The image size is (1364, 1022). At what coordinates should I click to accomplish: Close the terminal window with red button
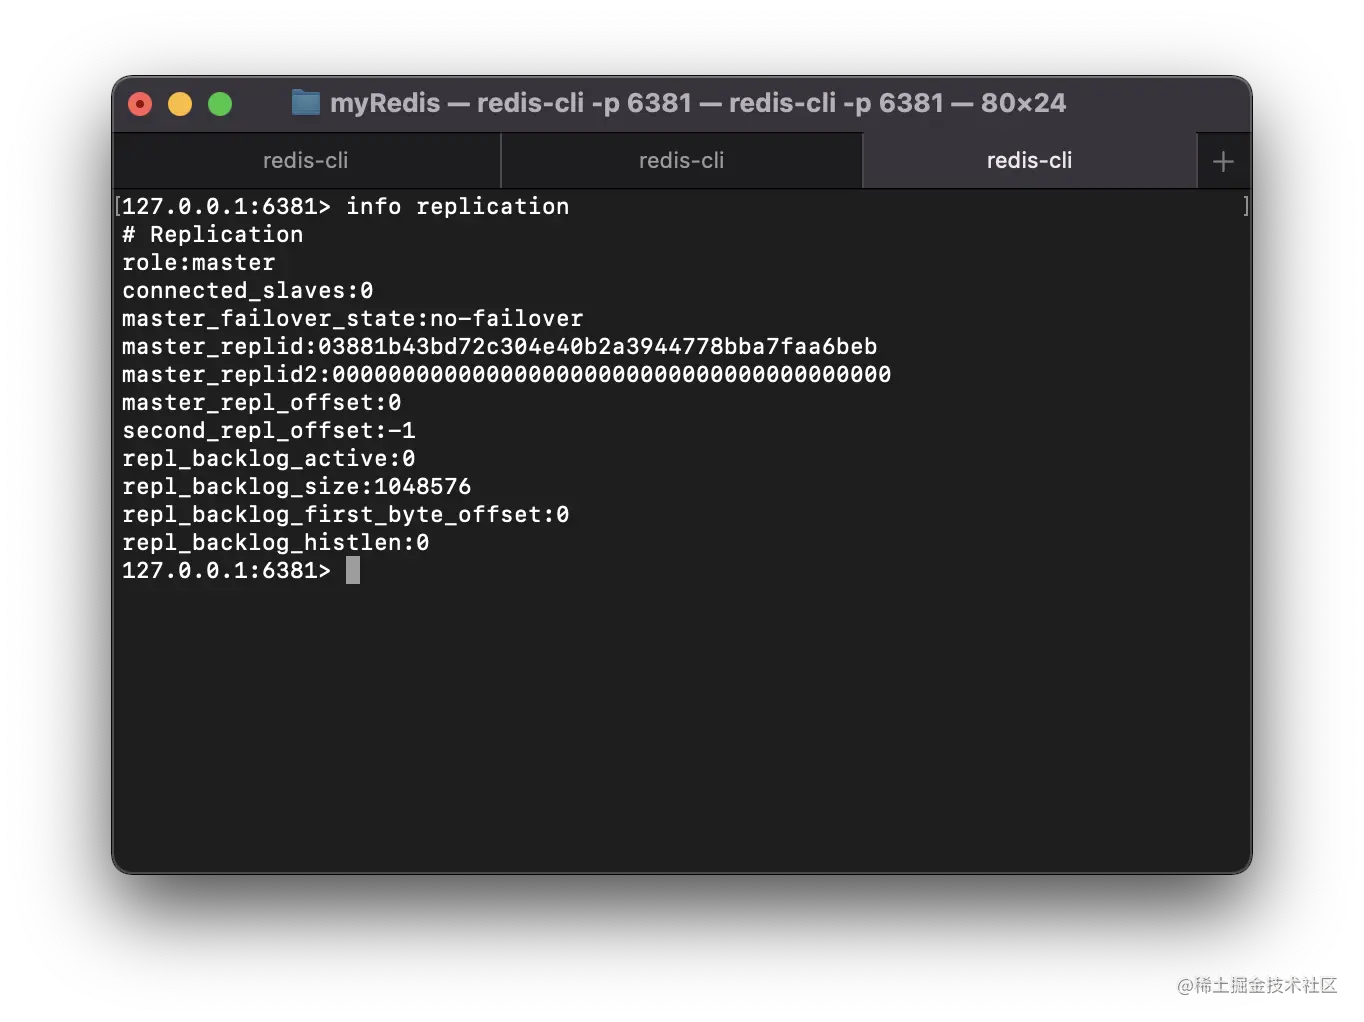click(140, 104)
